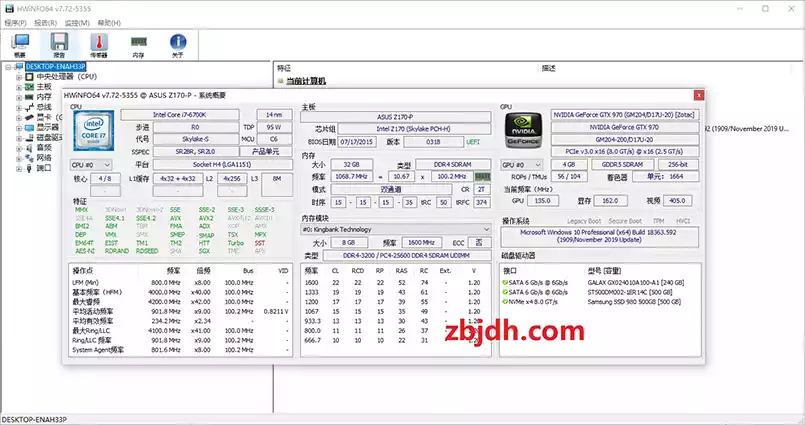Click the NVIDIA GeForce GTX 970 field
Viewport: 805px width, 425px height.
[x=625, y=127]
